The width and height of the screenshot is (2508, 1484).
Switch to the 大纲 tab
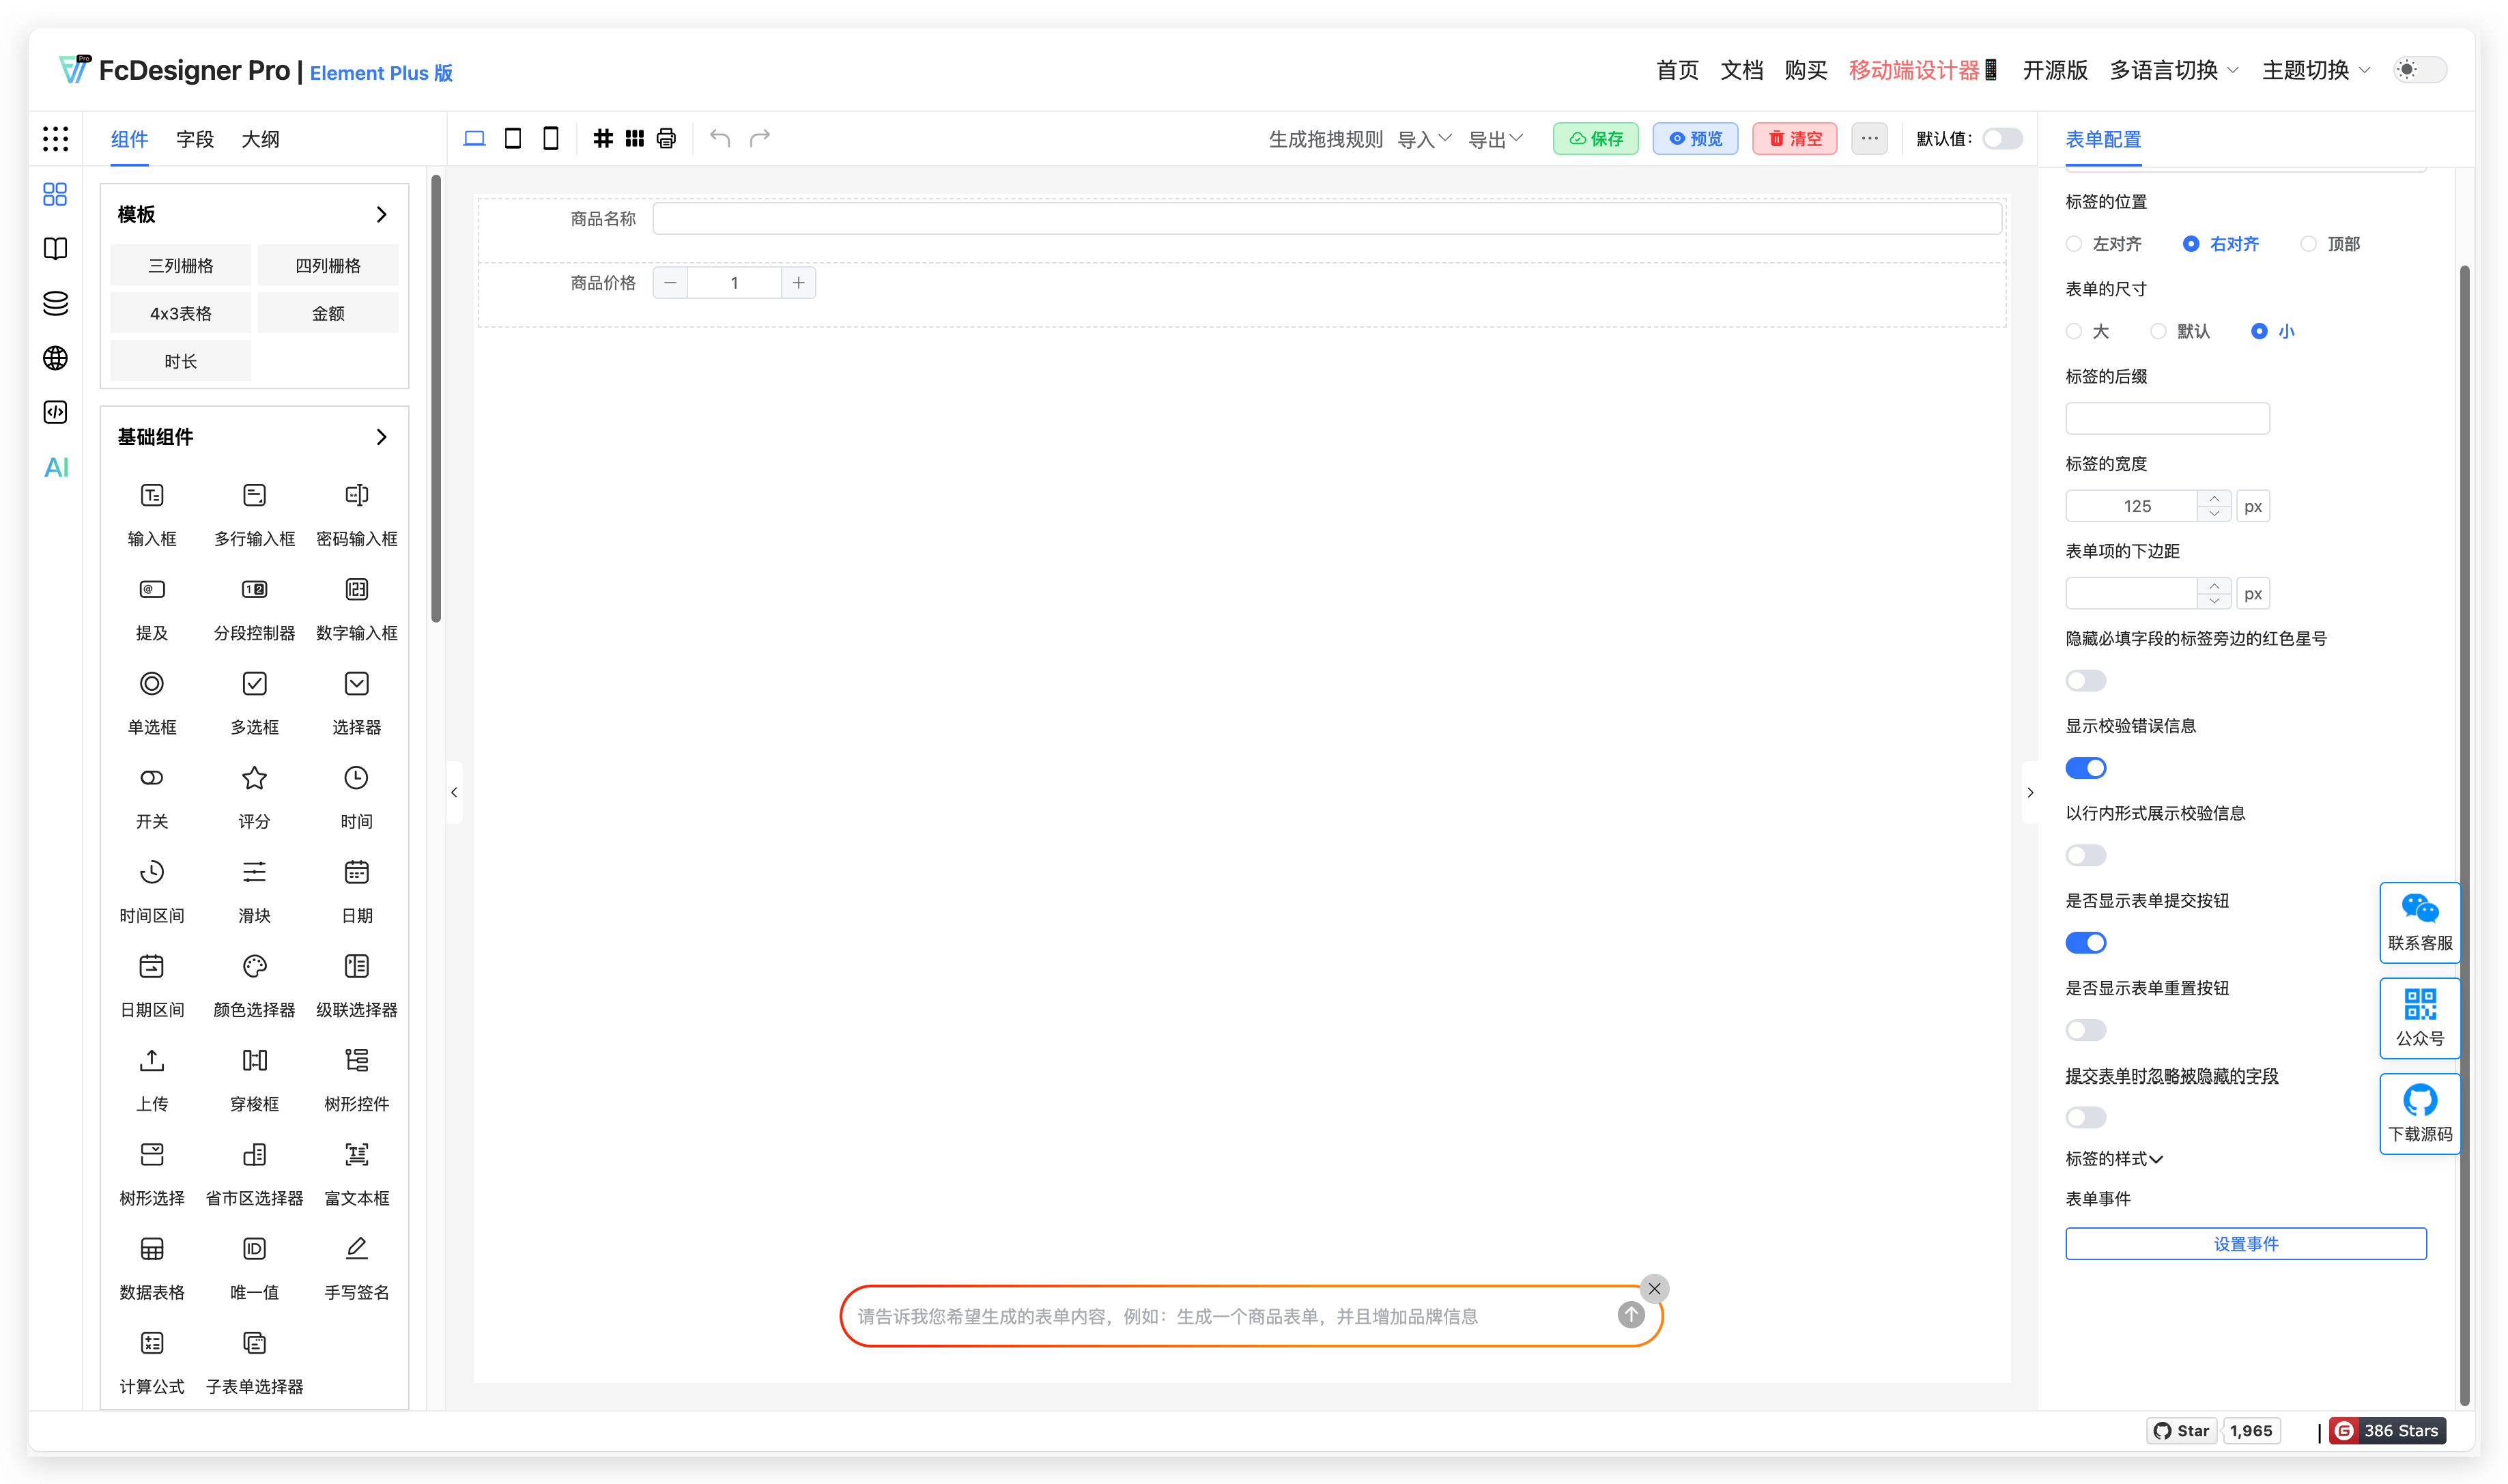260,139
